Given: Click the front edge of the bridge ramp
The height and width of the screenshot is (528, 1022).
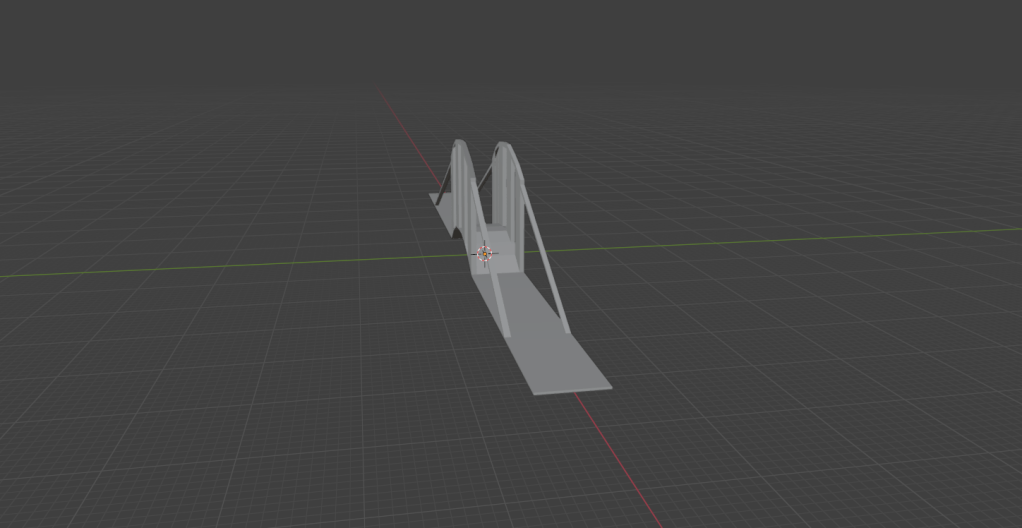Looking at the screenshot, I should pyautogui.click(x=572, y=391).
